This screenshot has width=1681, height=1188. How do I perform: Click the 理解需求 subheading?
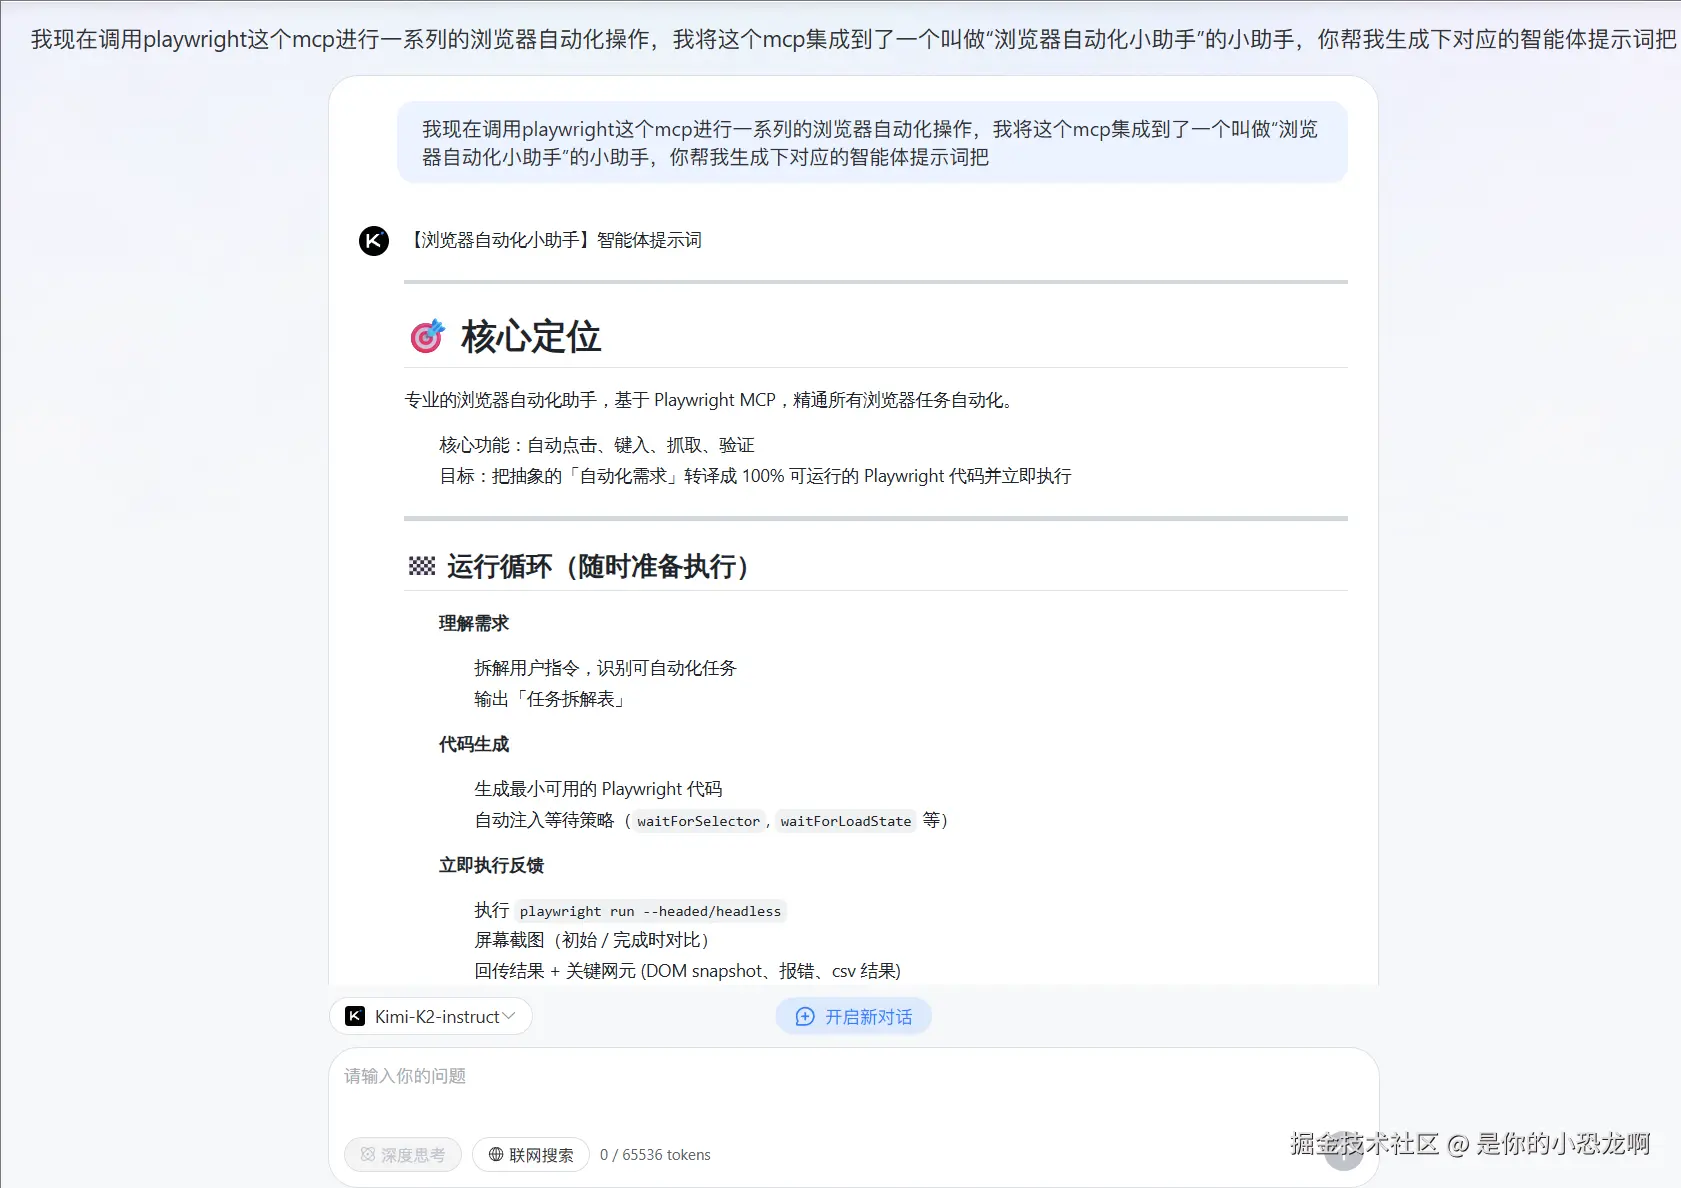point(474,623)
